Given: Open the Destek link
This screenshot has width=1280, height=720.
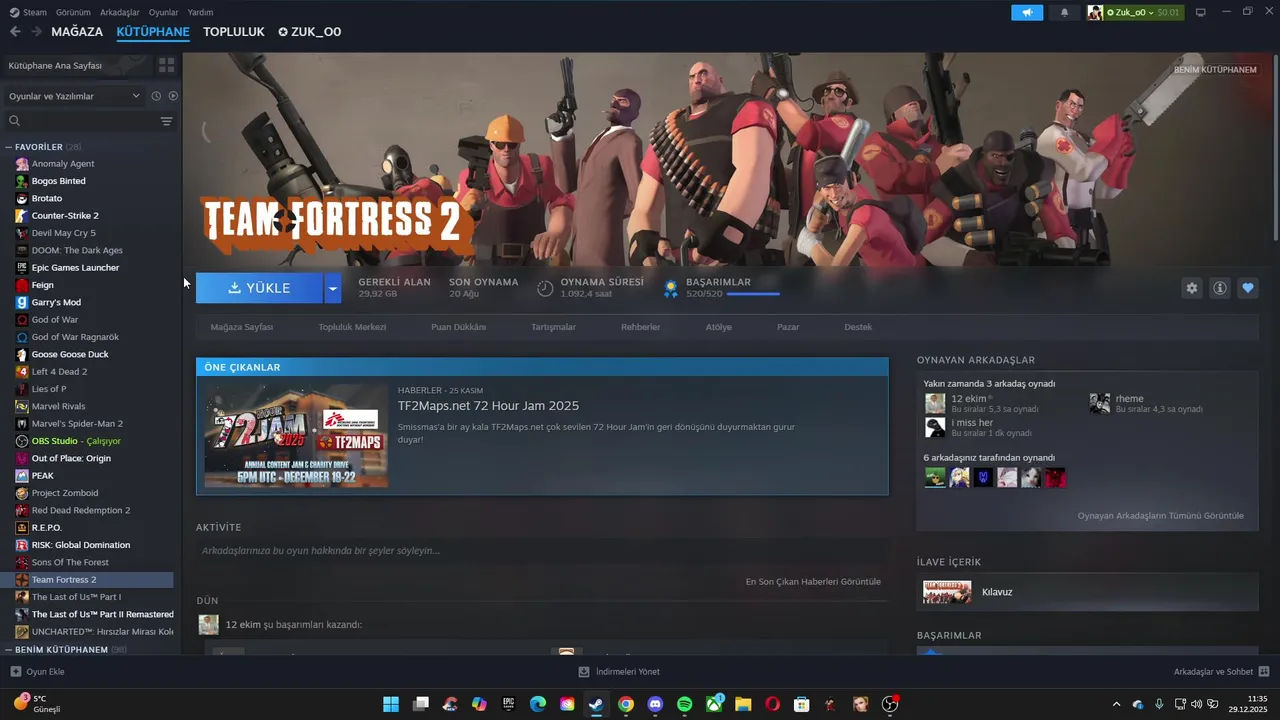Looking at the screenshot, I should coord(858,327).
